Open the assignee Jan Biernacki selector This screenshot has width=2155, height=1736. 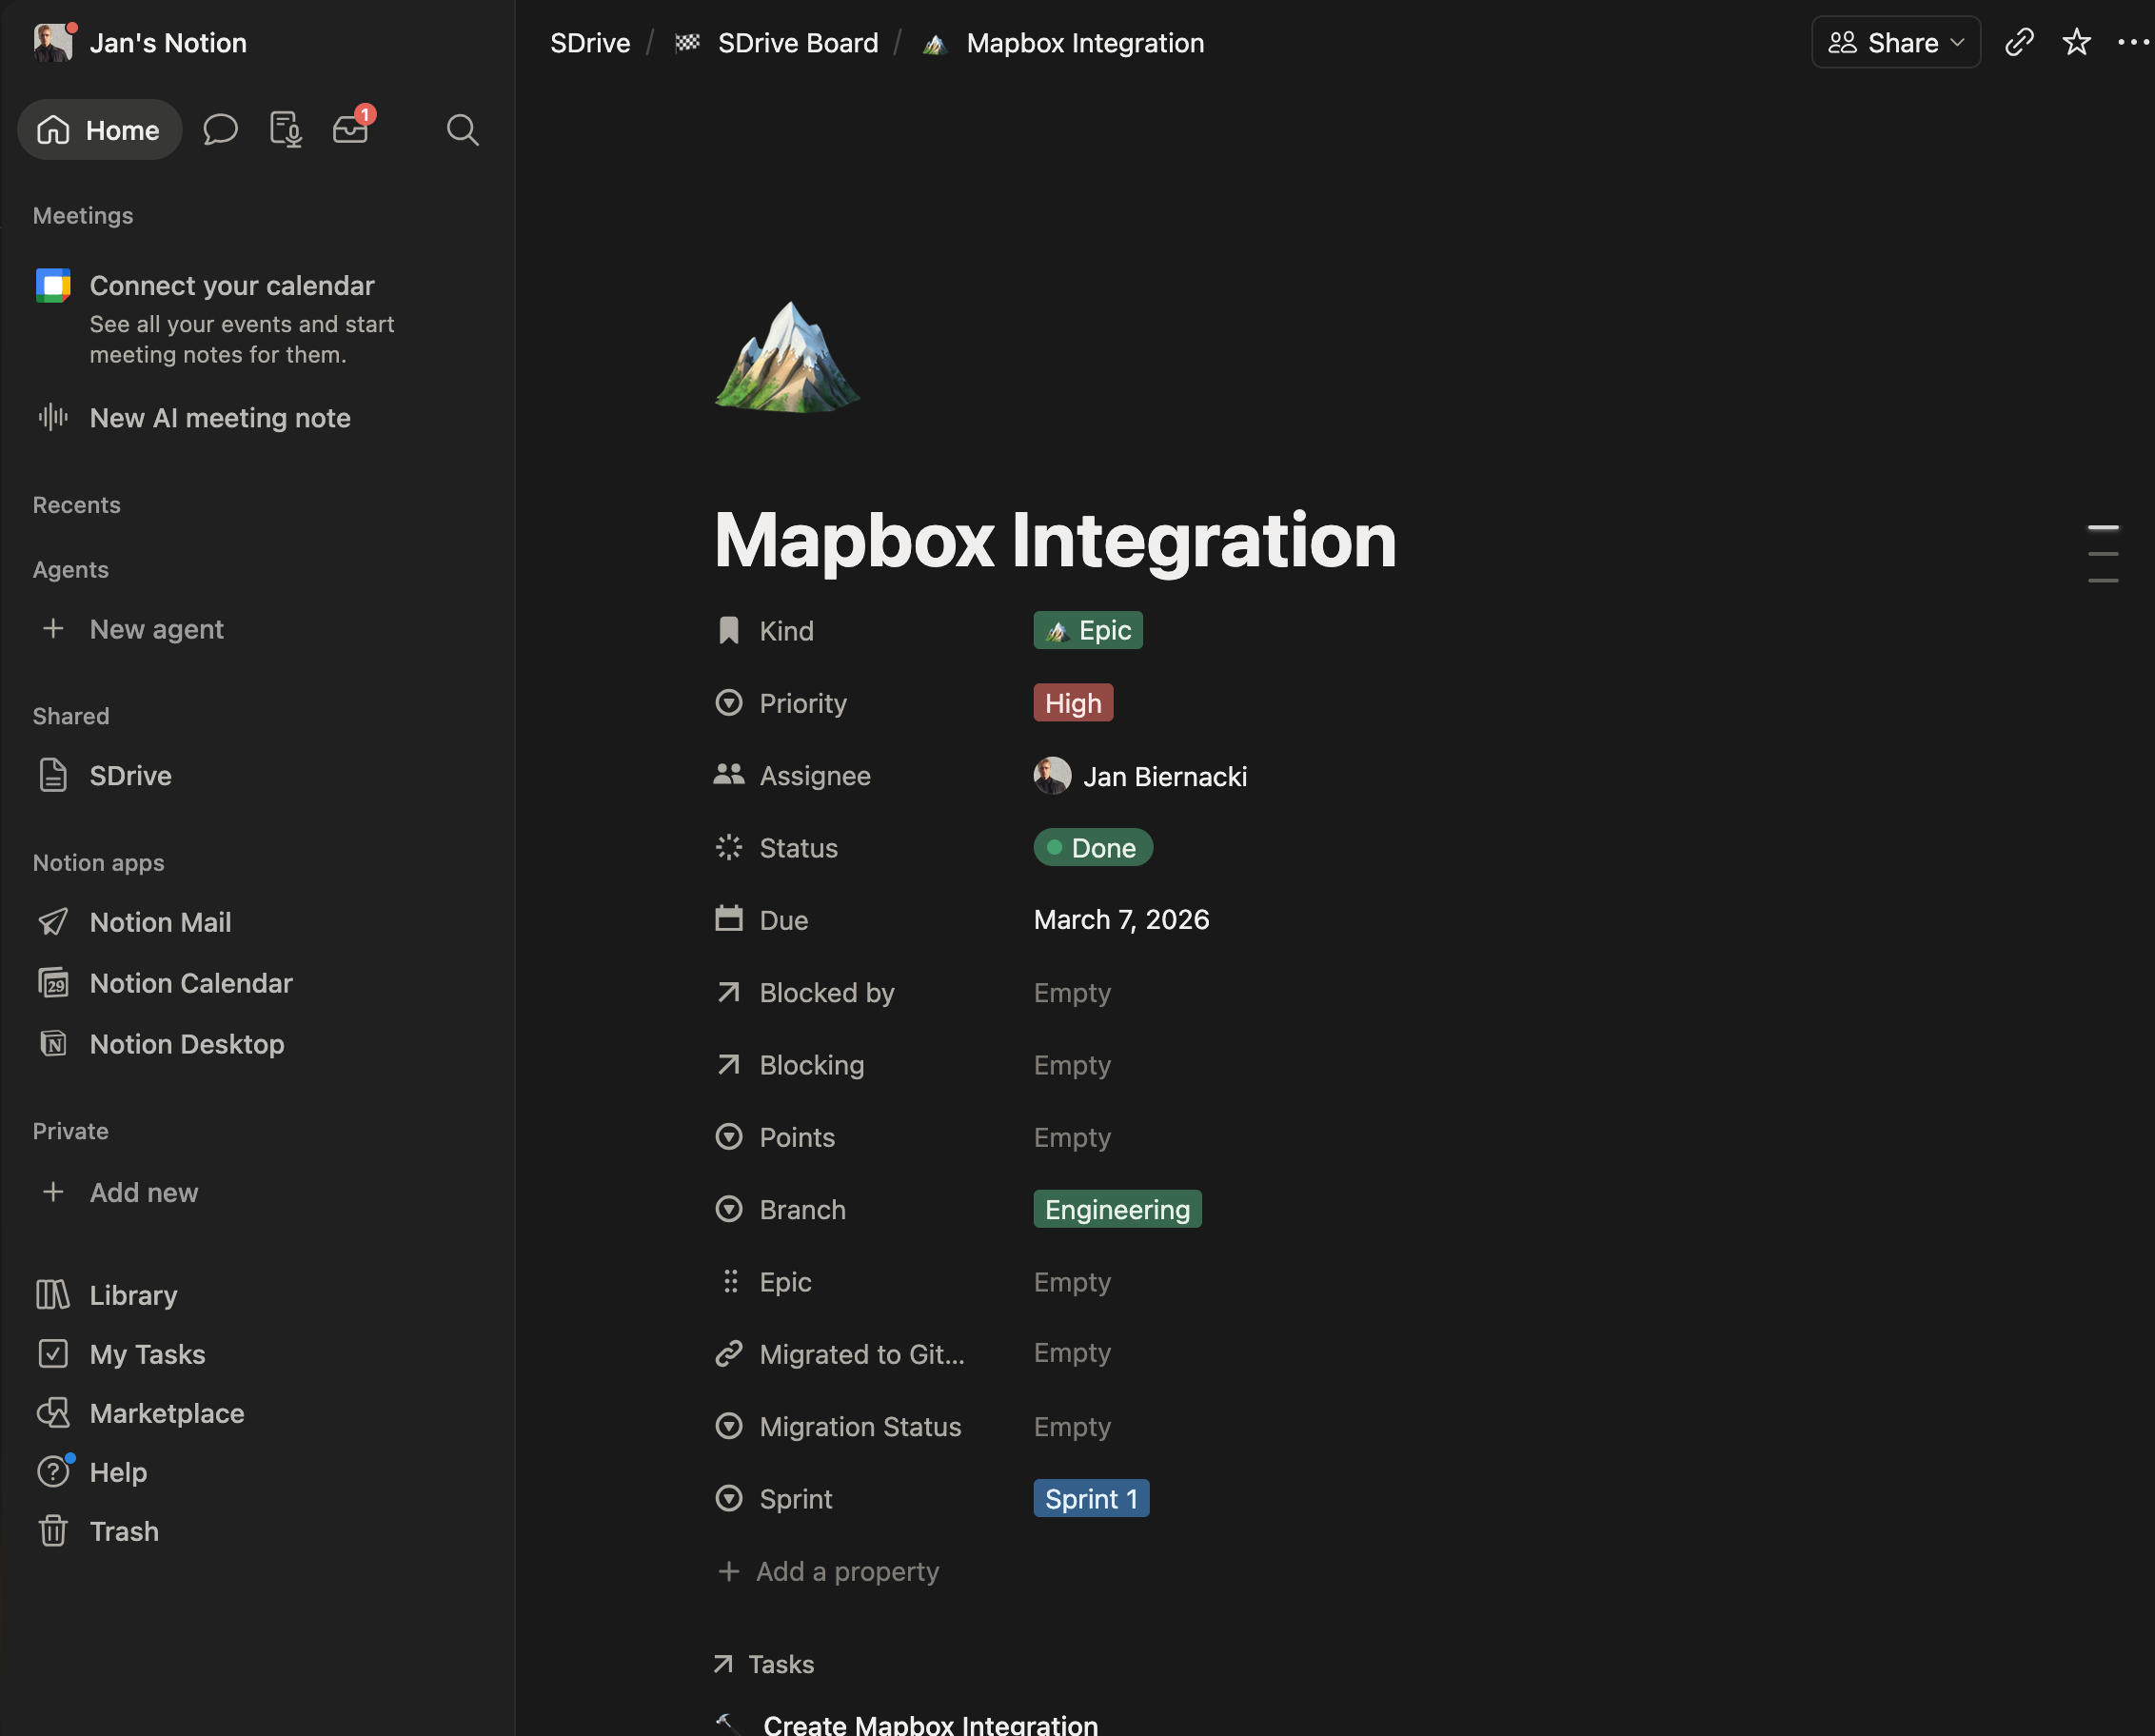click(x=1140, y=776)
